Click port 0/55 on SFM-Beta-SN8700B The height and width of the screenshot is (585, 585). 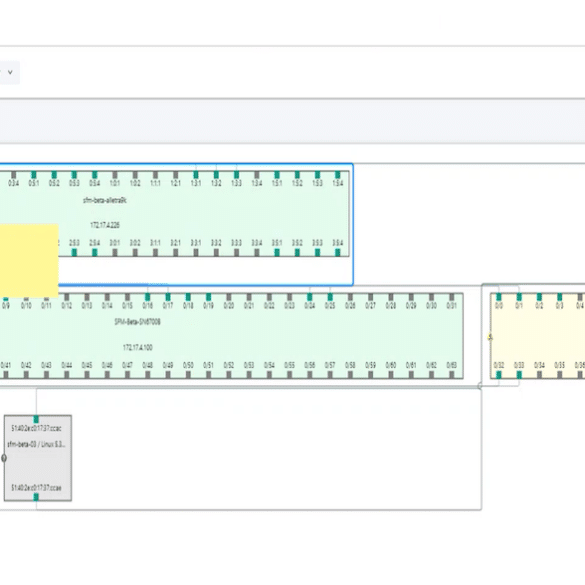point(290,375)
